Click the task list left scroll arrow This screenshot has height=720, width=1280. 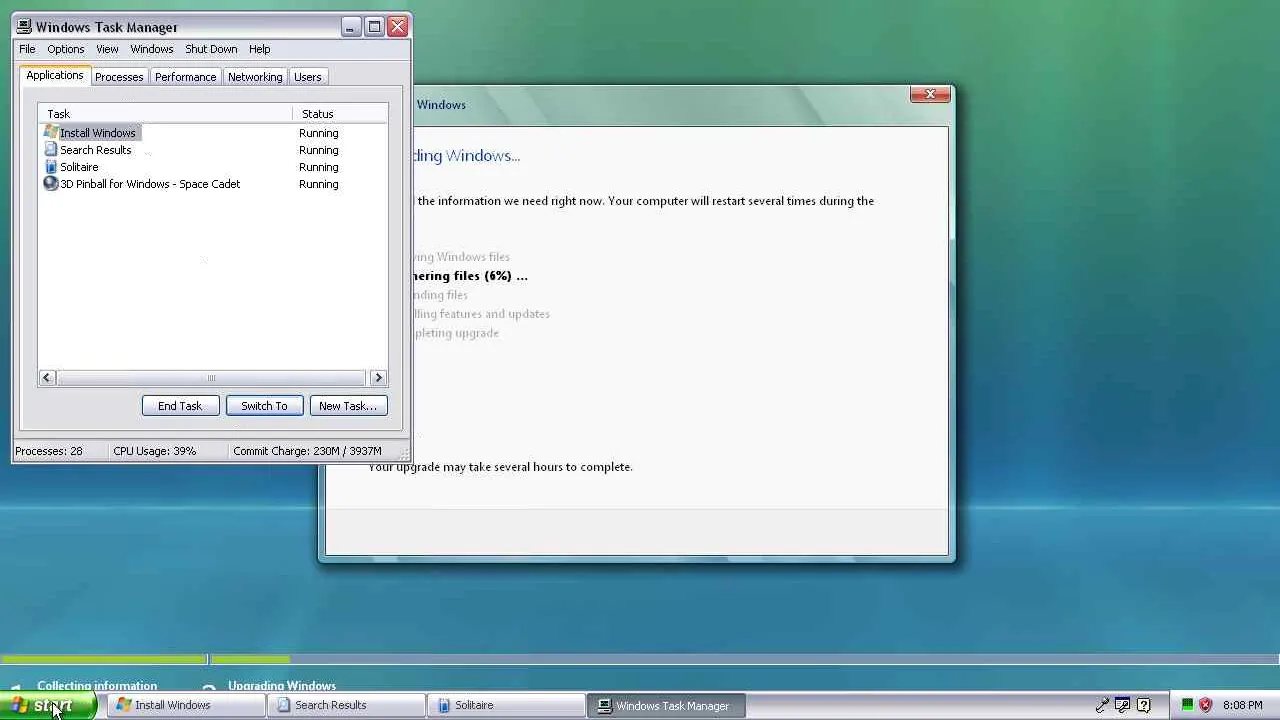click(47, 378)
